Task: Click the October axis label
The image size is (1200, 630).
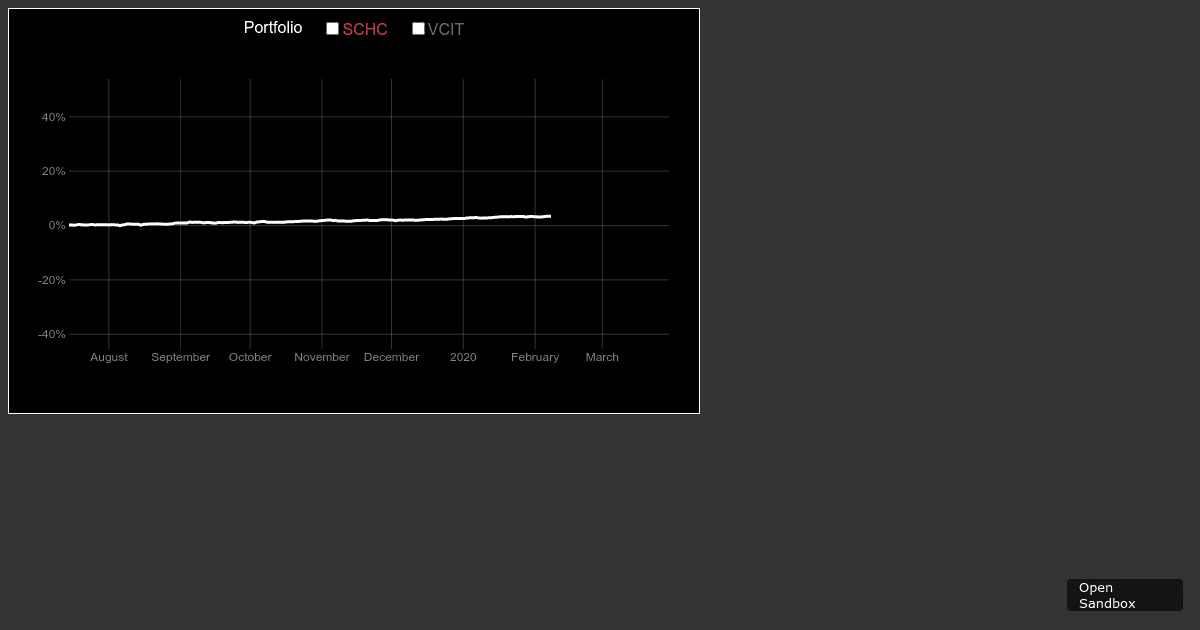Action: click(250, 357)
